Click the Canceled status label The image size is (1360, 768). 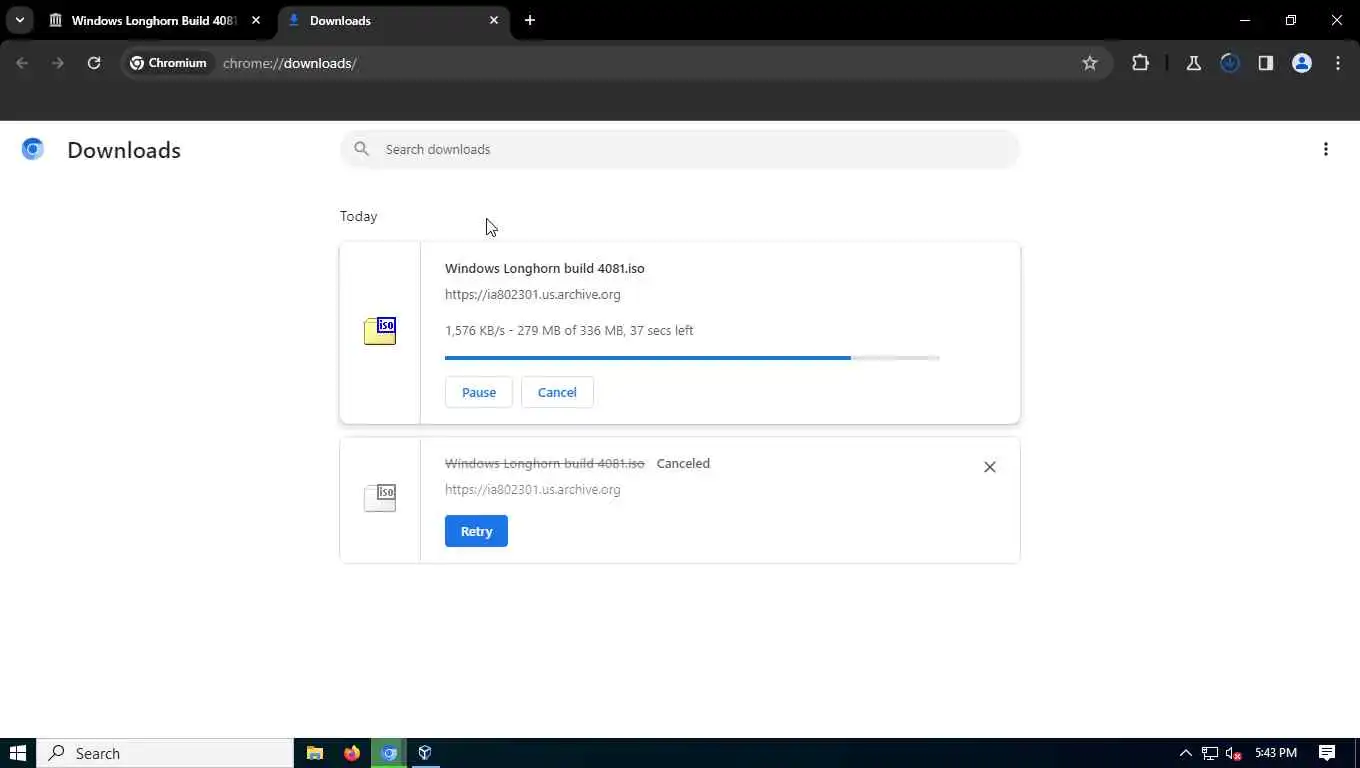point(683,463)
